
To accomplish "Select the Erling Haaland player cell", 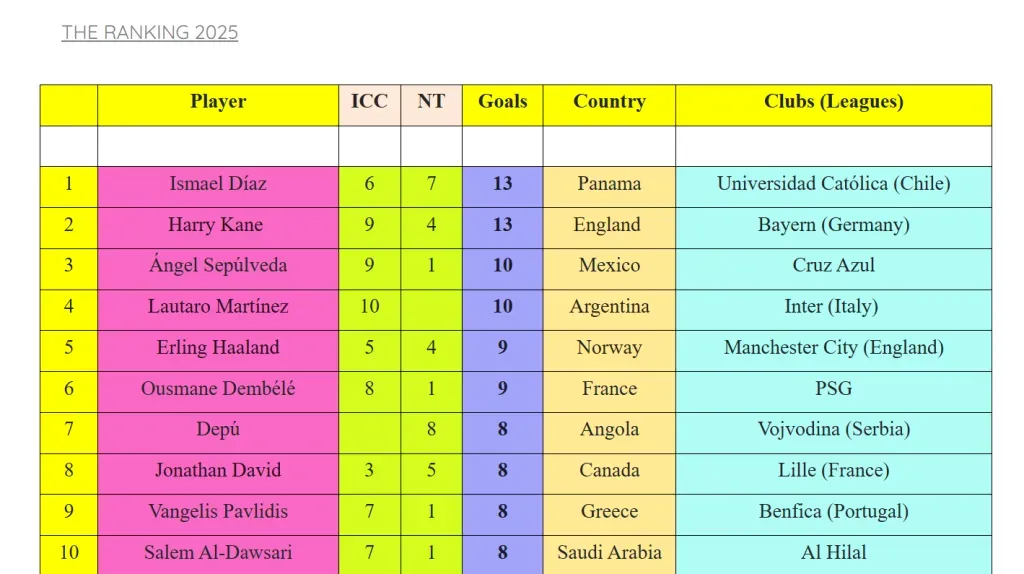I will click(218, 348).
